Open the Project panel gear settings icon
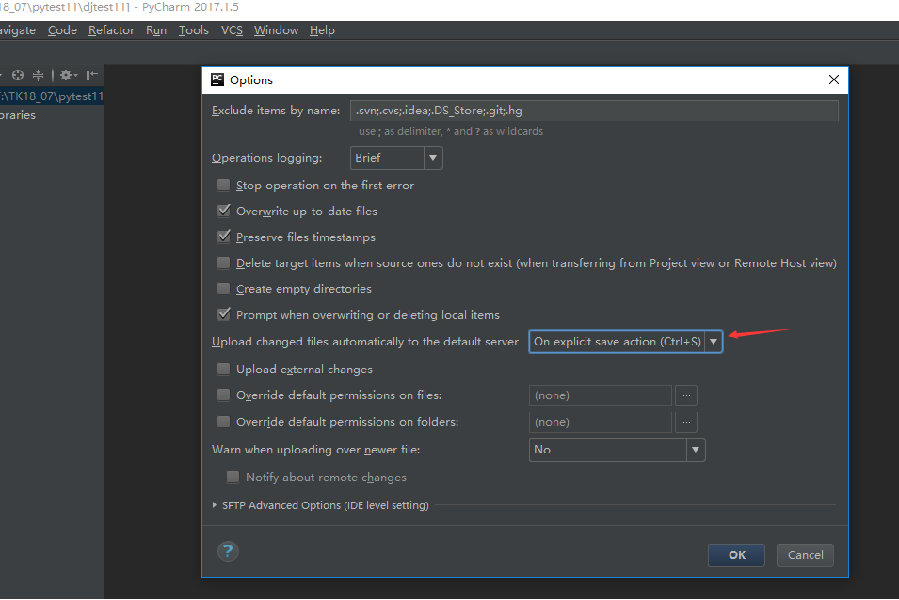 pos(68,75)
